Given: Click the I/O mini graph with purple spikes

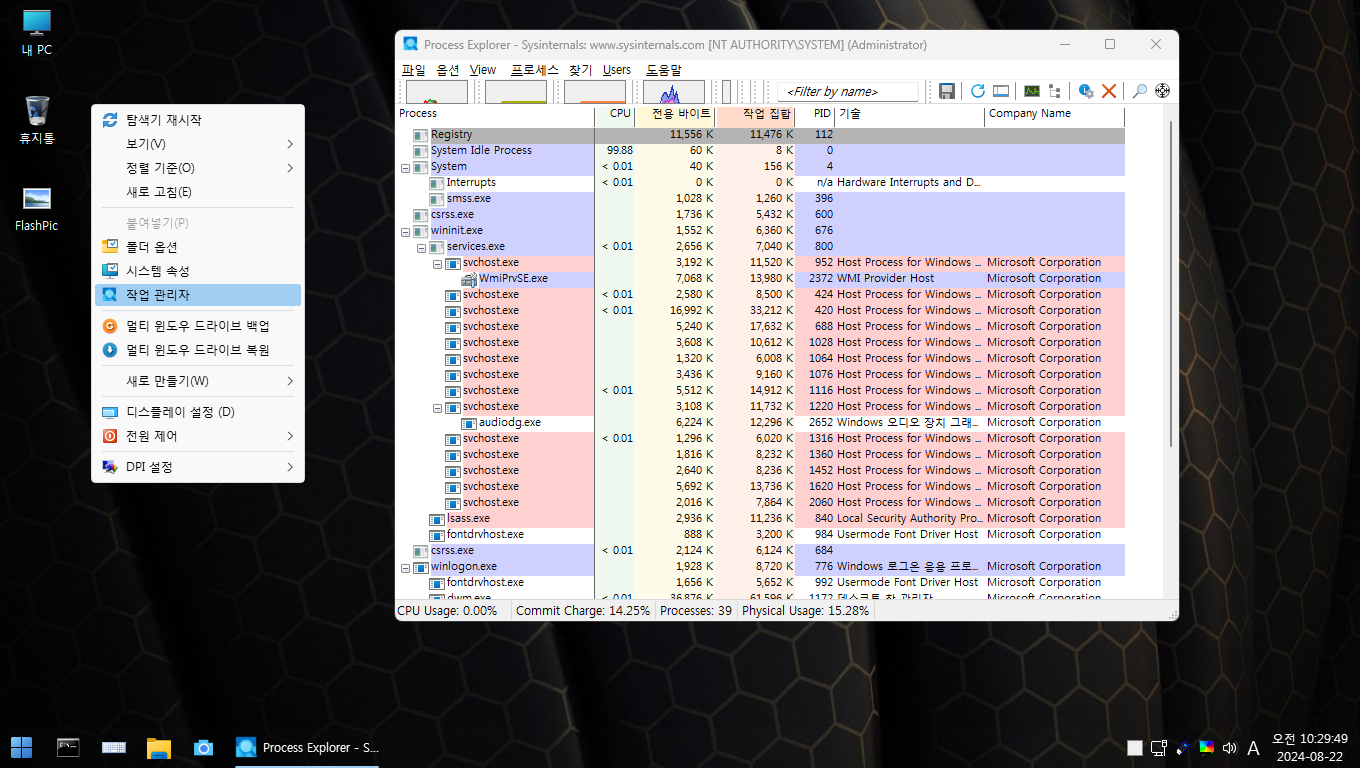Looking at the screenshot, I should click(674, 92).
